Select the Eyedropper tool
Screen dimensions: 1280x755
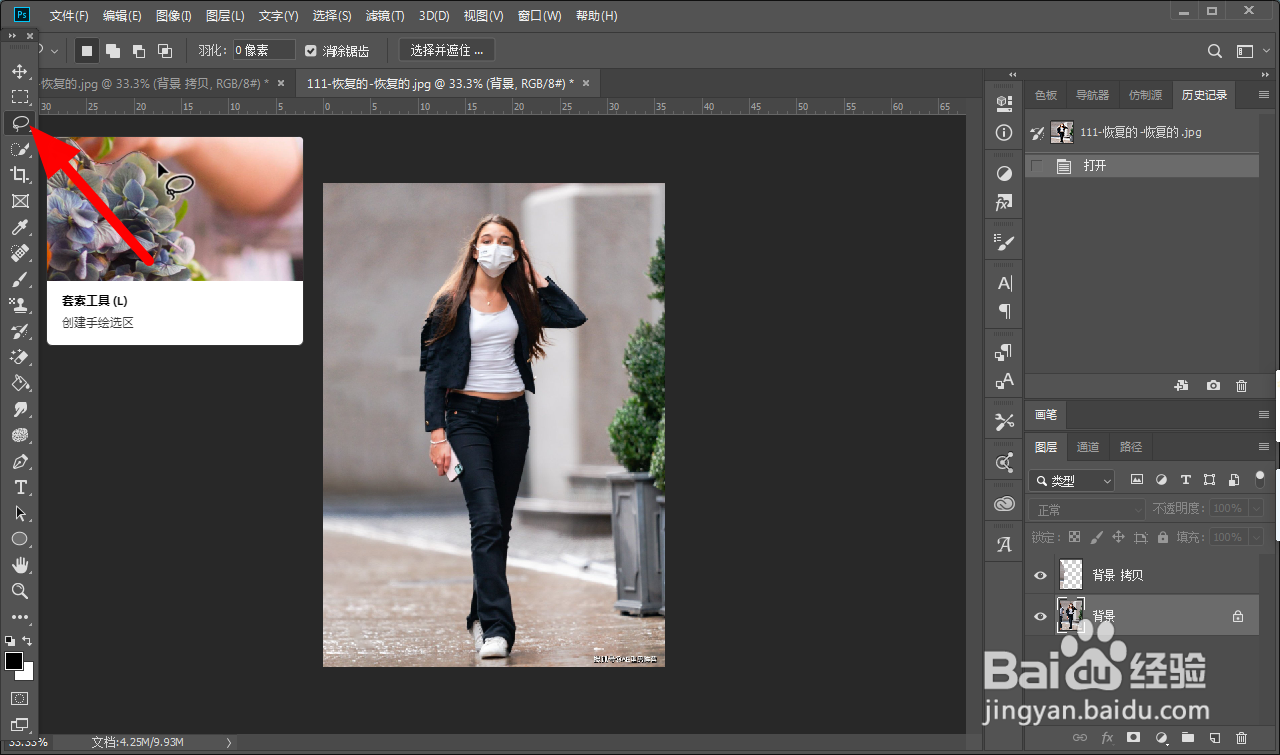(19, 227)
